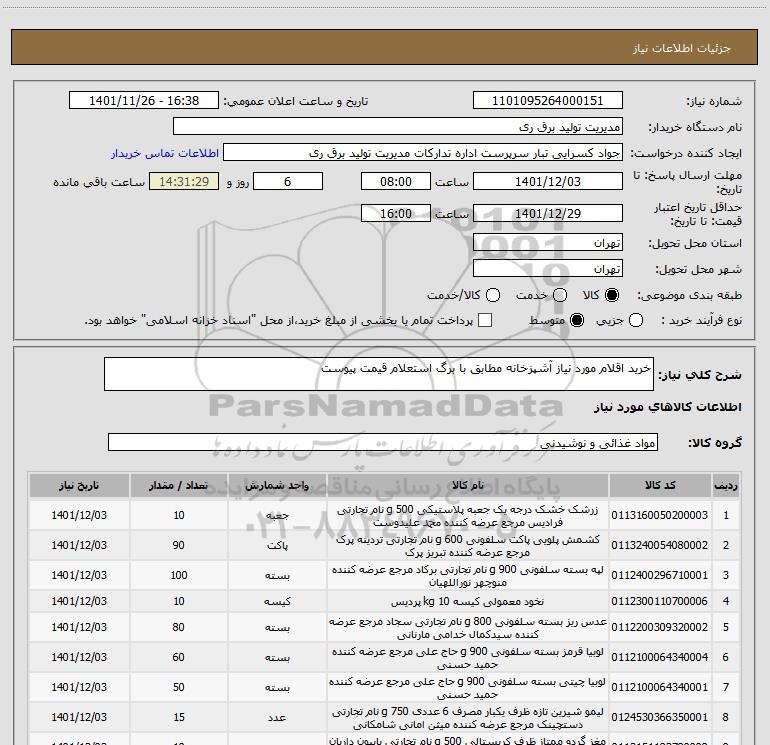Click the شرح کلی نیاز description box

coord(379,374)
